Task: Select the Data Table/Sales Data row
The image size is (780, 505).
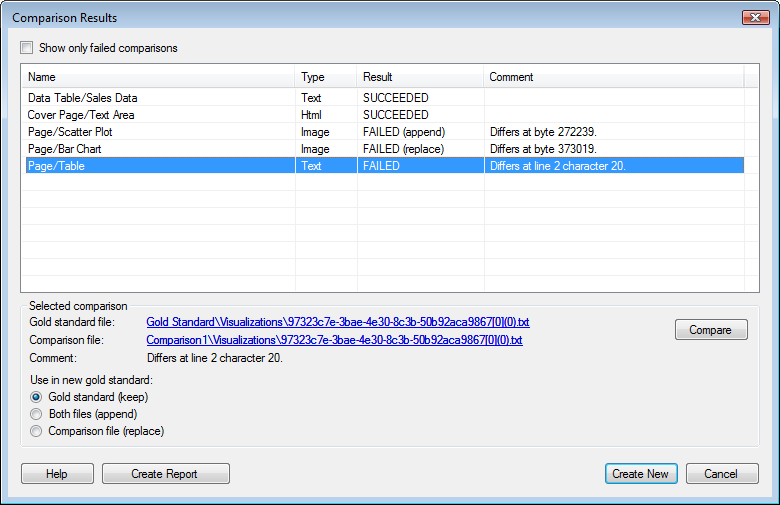Action: [385, 98]
